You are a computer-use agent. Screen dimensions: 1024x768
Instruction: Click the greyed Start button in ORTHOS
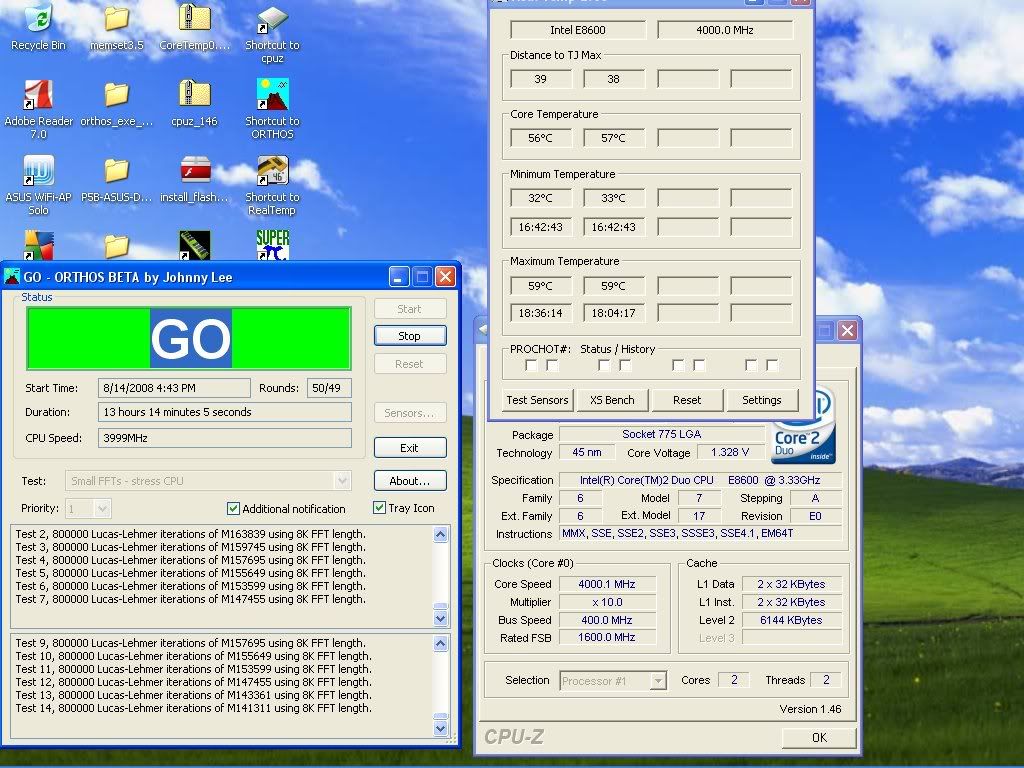coord(410,309)
